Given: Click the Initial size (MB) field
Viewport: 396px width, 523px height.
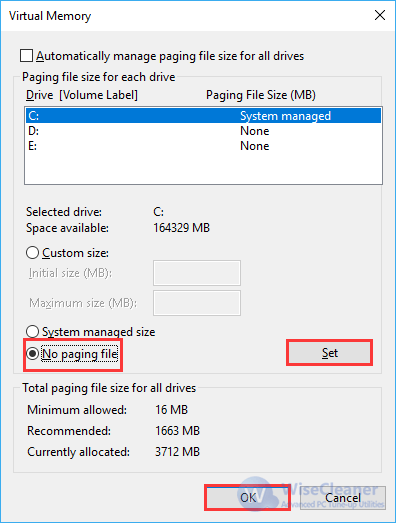Looking at the screenshot, I should pos(197,273).
